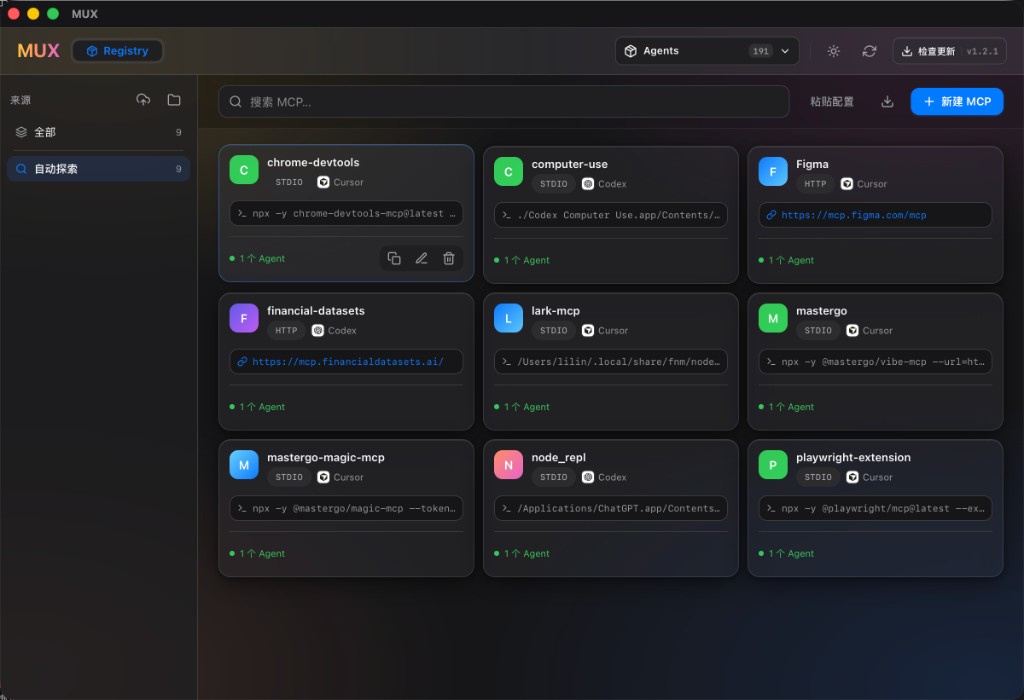Screen dimensions: 1024x700
Task: Click the cloud upload icon in sidebar
Action: (x=143, y=100)
